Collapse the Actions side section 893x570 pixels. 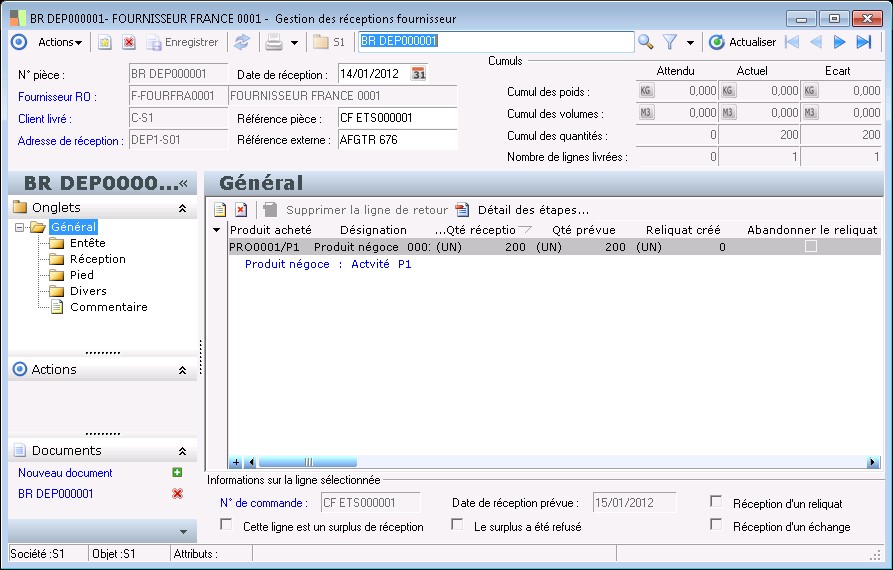[182, 370]
